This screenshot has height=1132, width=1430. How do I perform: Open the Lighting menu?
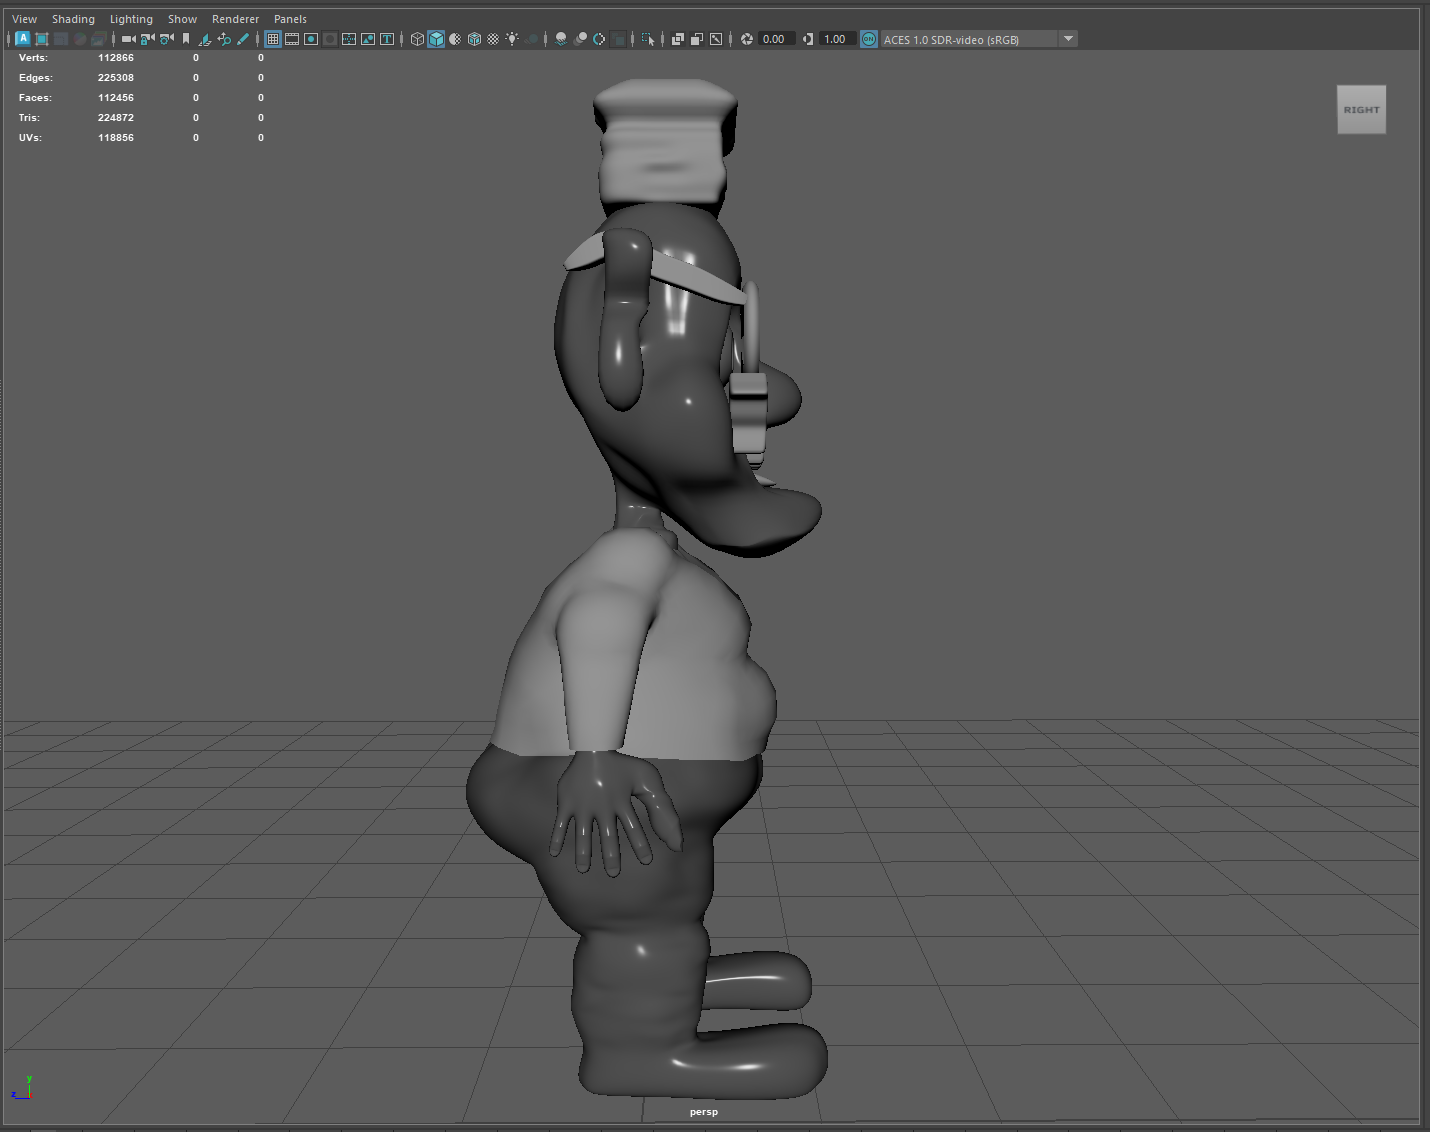(131, 19)
